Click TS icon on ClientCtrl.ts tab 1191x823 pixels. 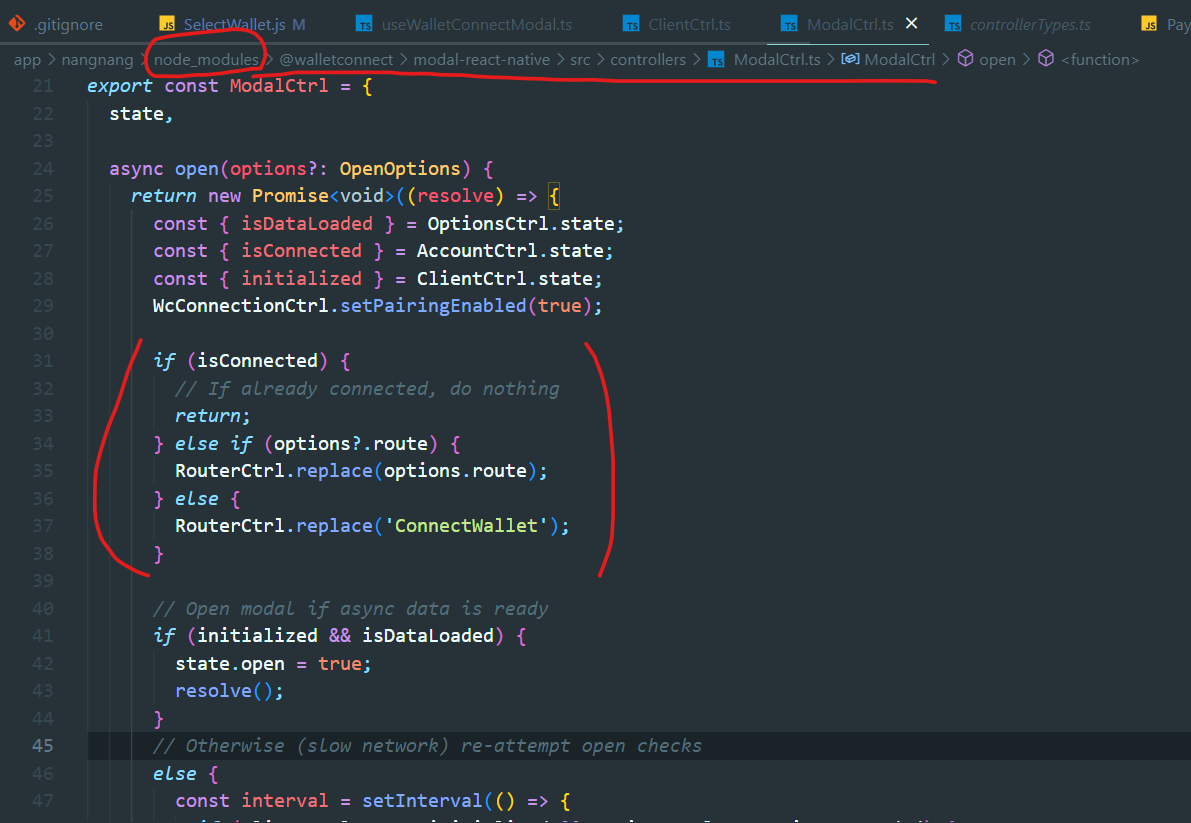pyautogui.click(x=631, y=24)
